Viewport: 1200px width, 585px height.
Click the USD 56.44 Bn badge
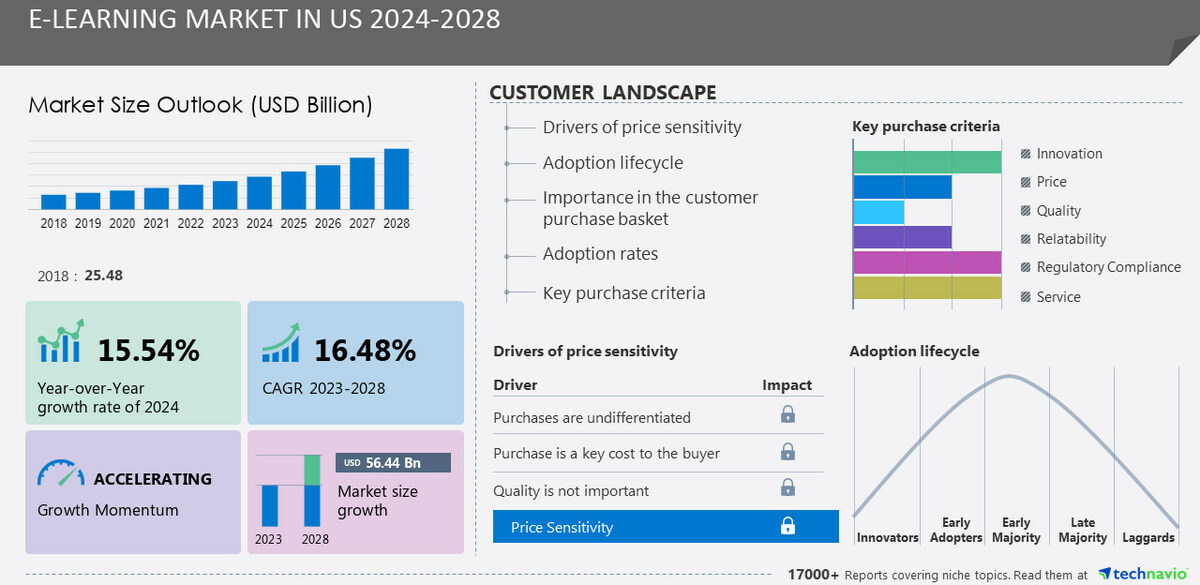392,462
